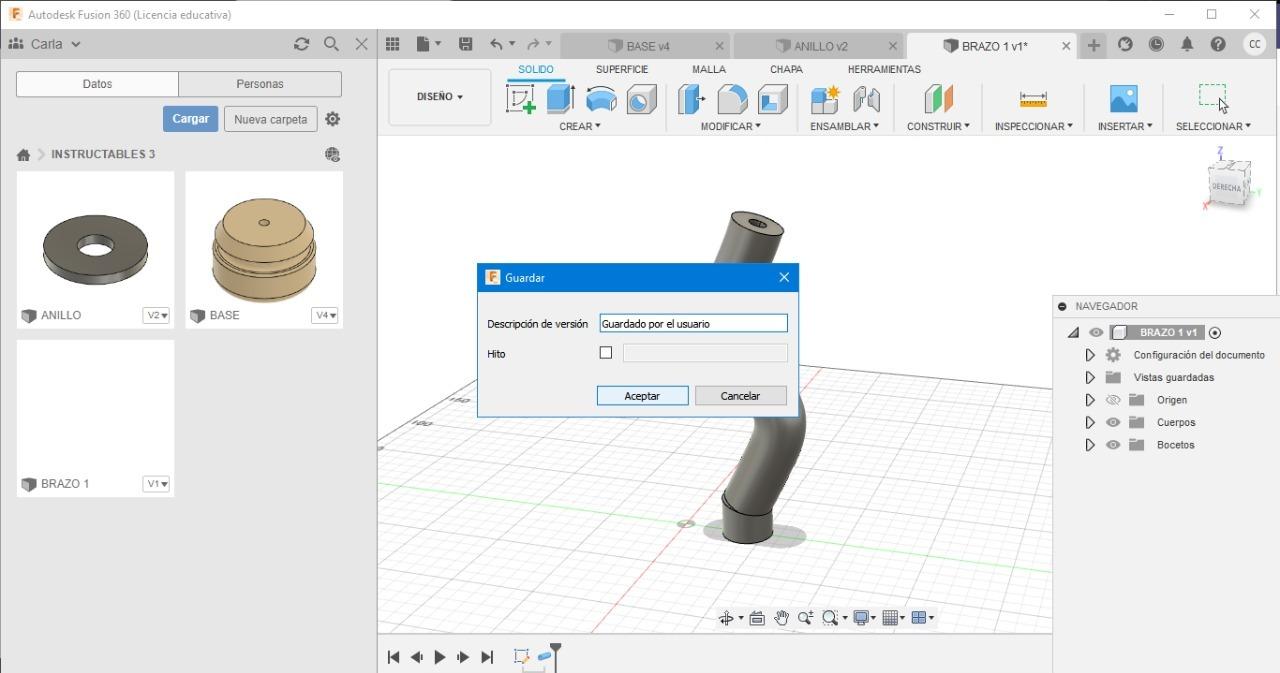This screenshot has height=673, width=1280.
Task: Open notifications bell
Action: pos(1187,44)
